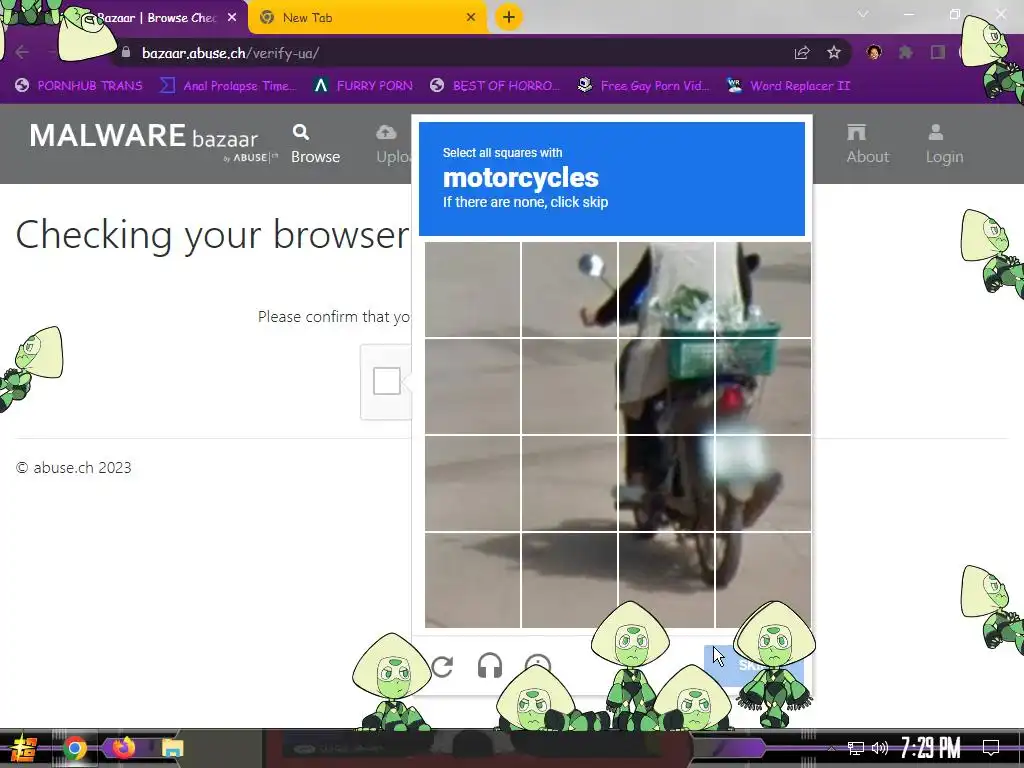This screenshot has width=1024, height=768.
Task: Click the © abuse.ch 2023 footer text
Action: [x=74, y=468]
